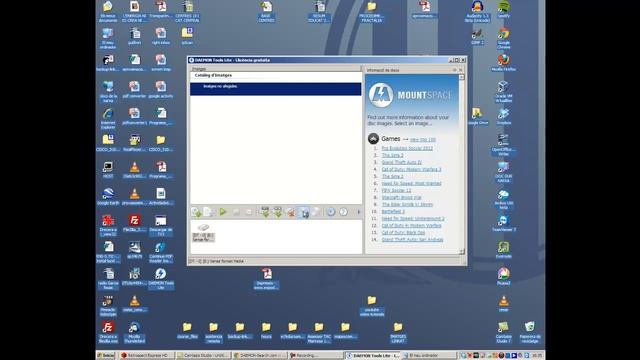Image resolution: width=640 pixels, height=360 pixels.
Task: Open the 'view top 100' games link
Action: click(x=423, y=140)
